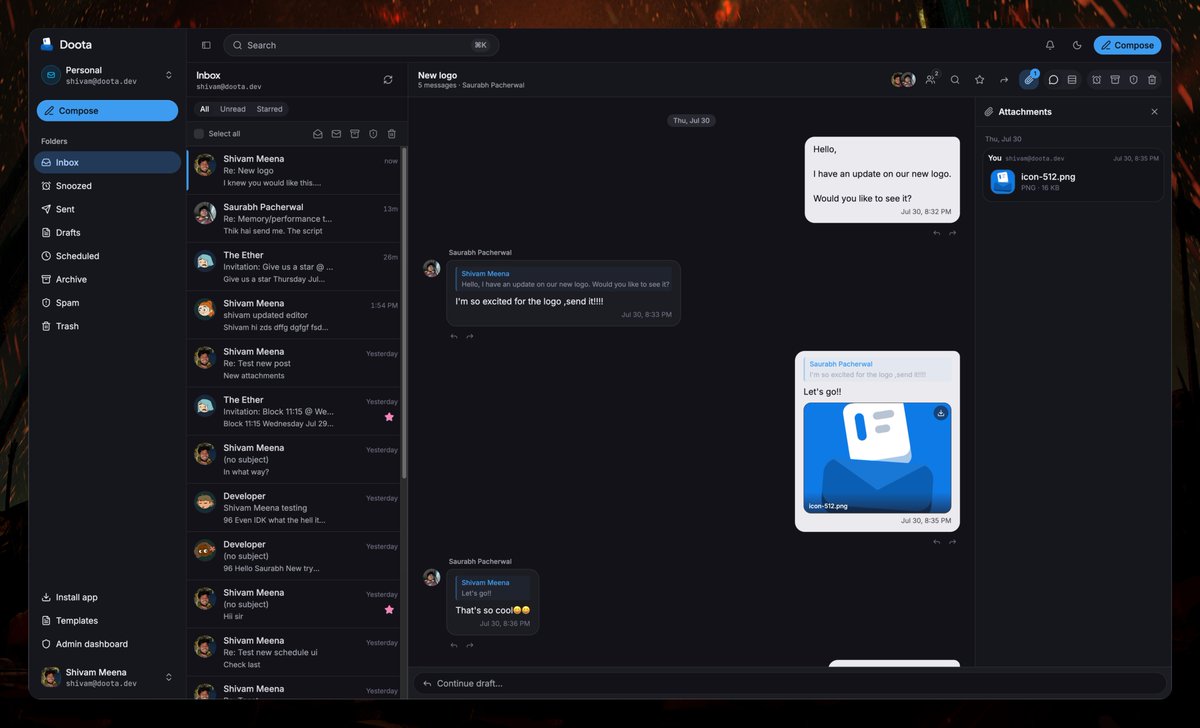
Task: Forward the 'Let's go!!' logo message
Action: [953, 542]
